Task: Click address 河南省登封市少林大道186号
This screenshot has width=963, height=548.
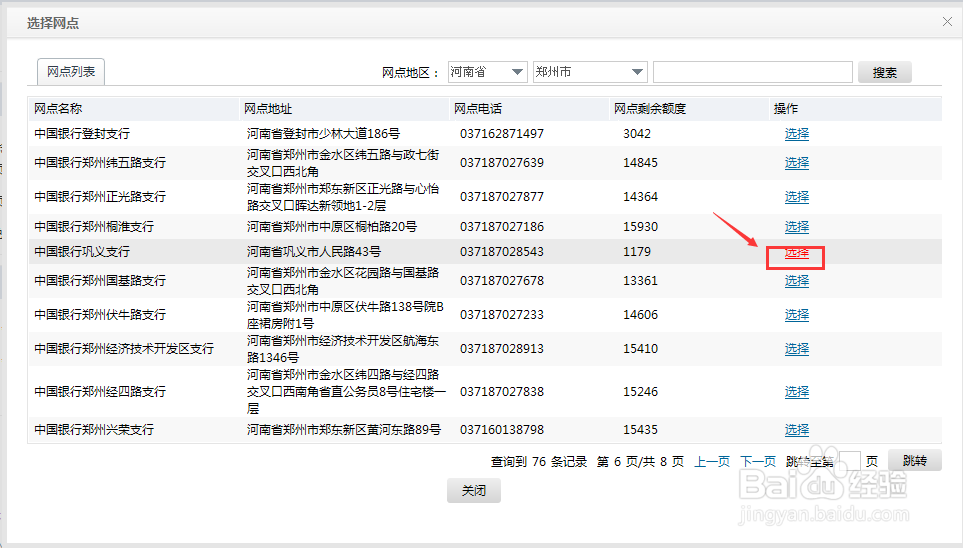Action: [324, 133]
